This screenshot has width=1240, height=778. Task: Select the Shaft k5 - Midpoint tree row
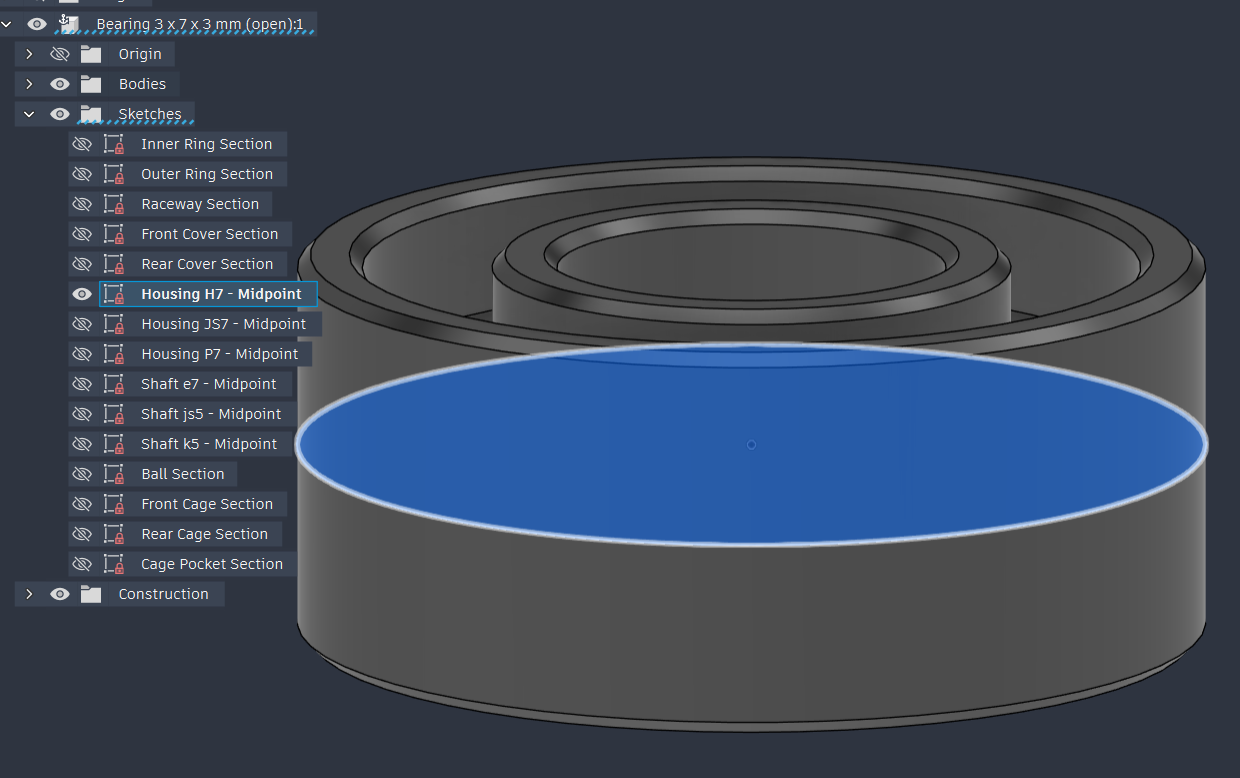[x=181, y=444]
